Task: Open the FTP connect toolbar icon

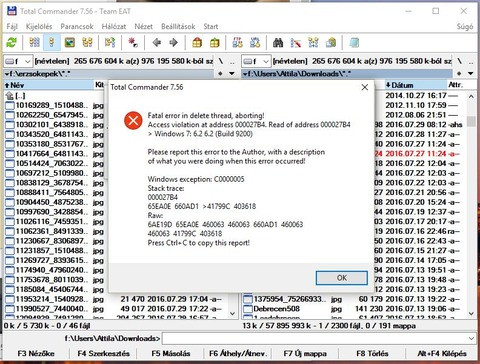Action: click(237, 43)
